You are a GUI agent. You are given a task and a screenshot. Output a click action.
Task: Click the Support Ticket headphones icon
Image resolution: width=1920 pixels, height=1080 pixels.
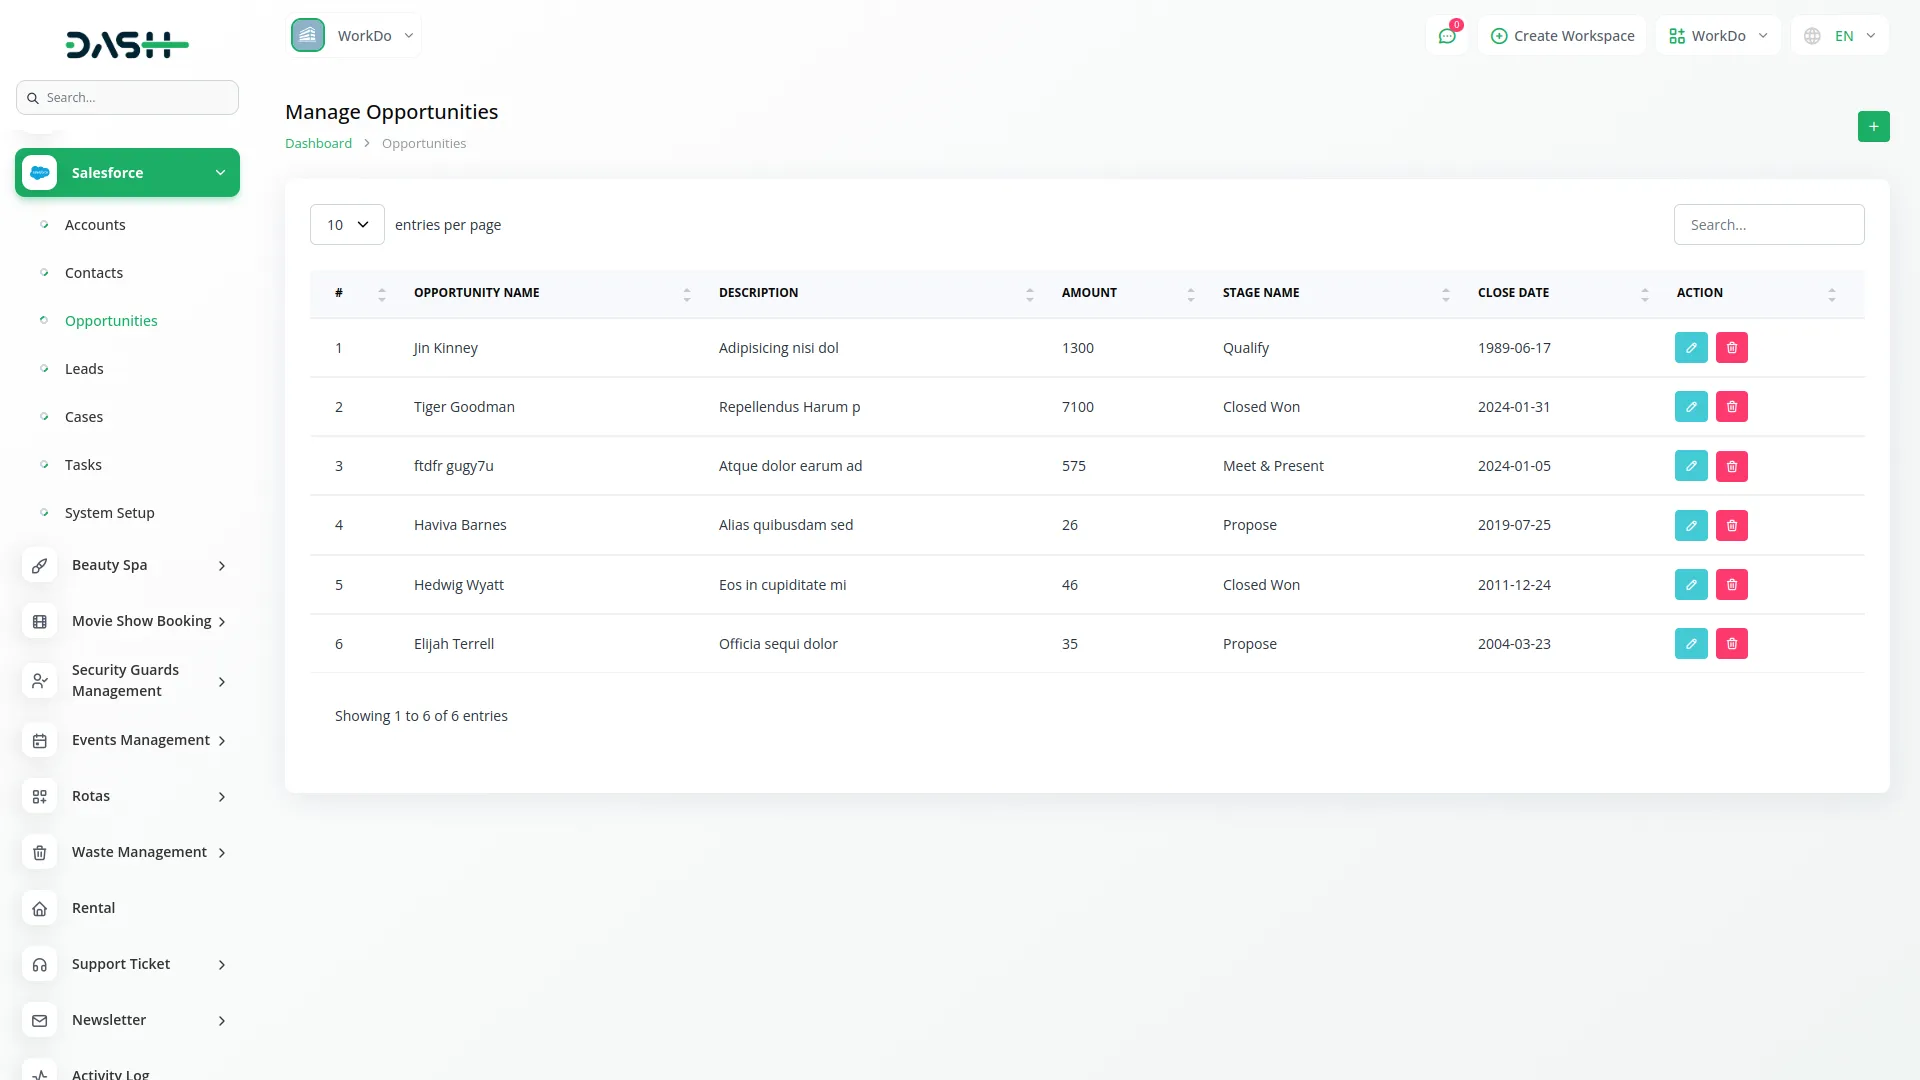(39, 964)
